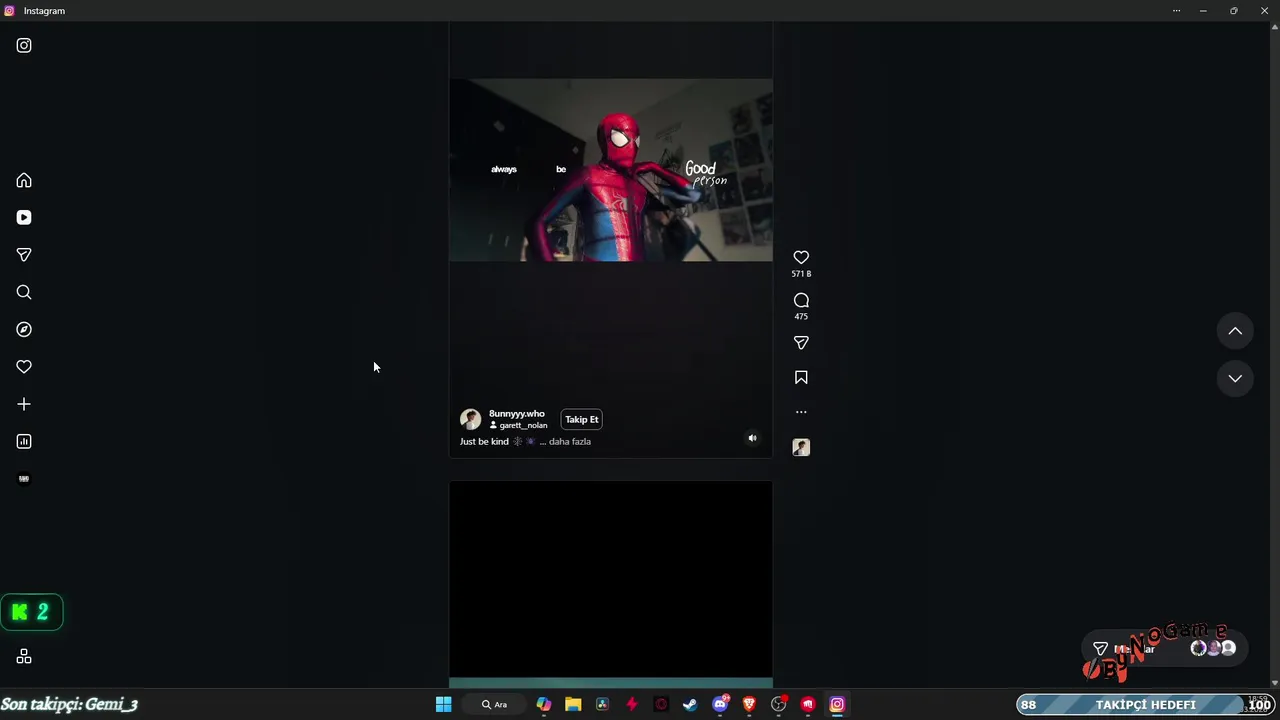Screen dimensions: 1280x720
Task: Open DaVinci Resolve from the taskbar
Action: tap(602, 704)
